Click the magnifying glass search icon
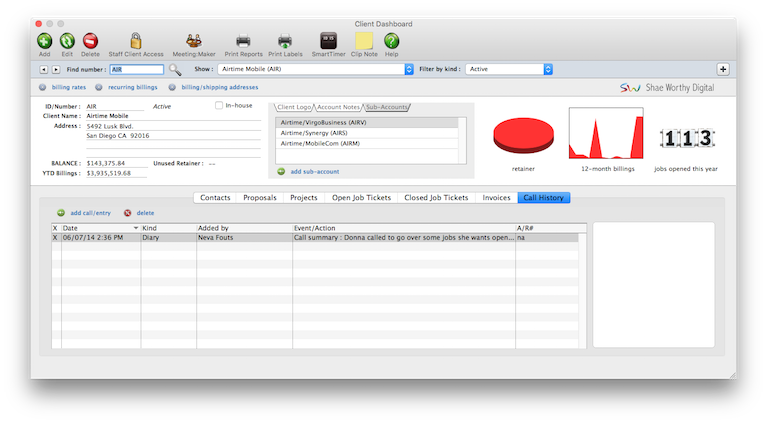767x423 pixels. point(175,70)
